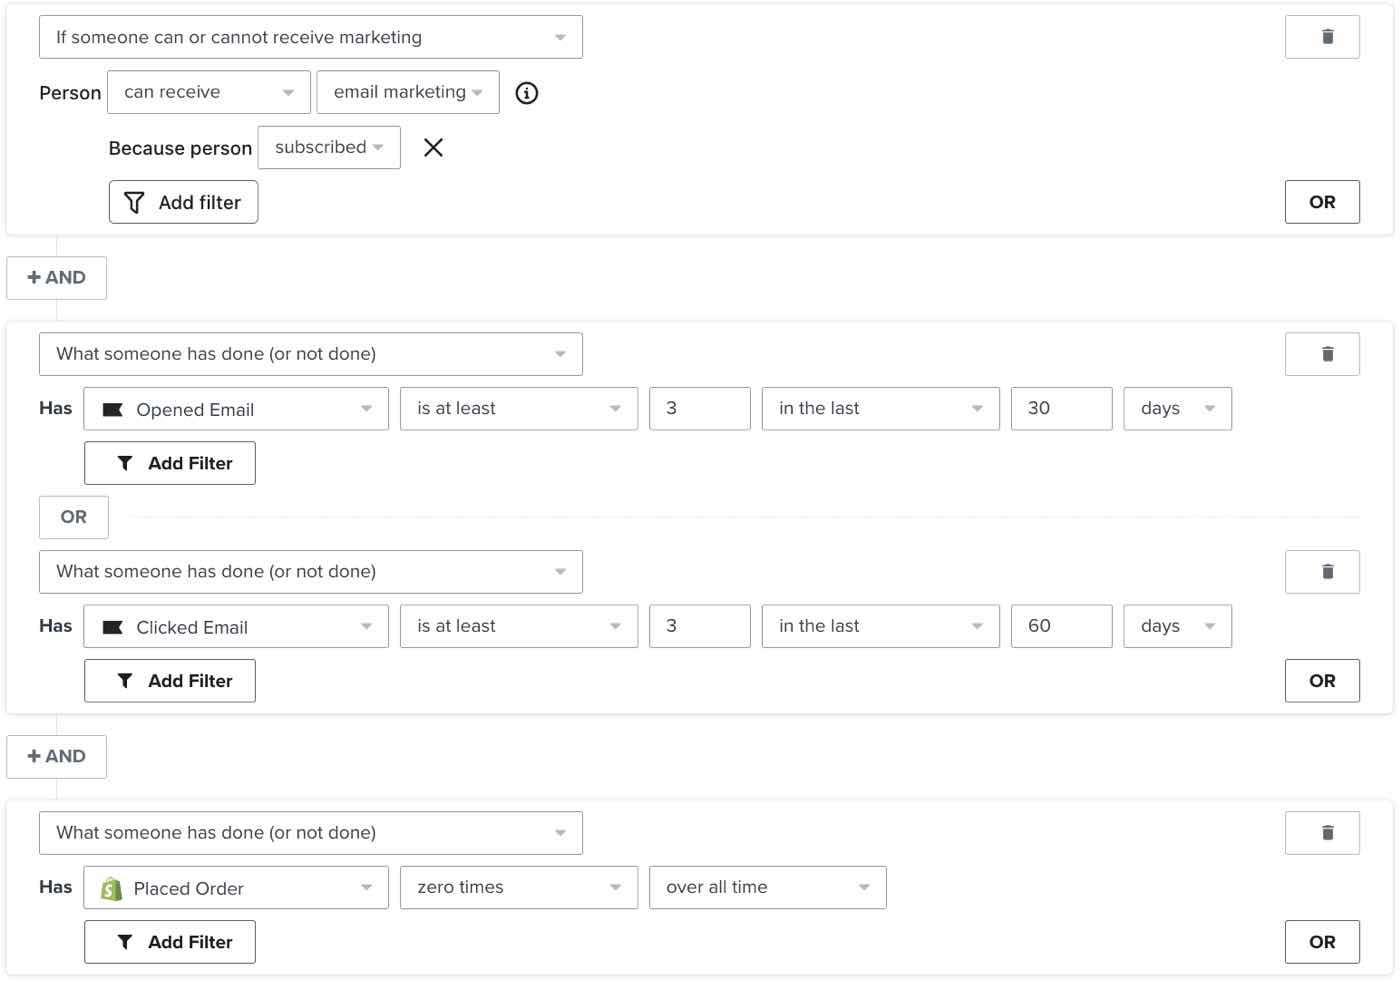Open the 'Opened Email' metric dropdown
Image resolution: width=1400 pixels, height=982 pixels.
click(x=236, y=409)
